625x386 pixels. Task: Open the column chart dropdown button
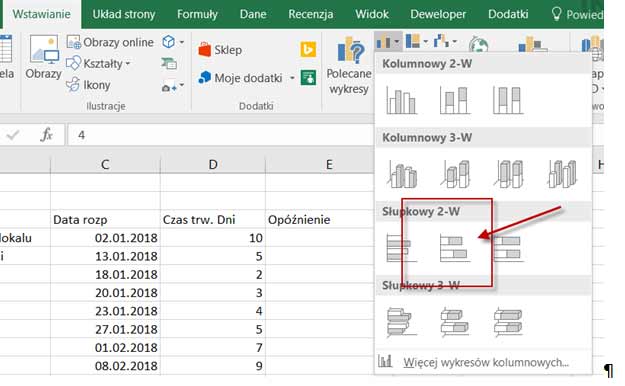tap(388, 41)
